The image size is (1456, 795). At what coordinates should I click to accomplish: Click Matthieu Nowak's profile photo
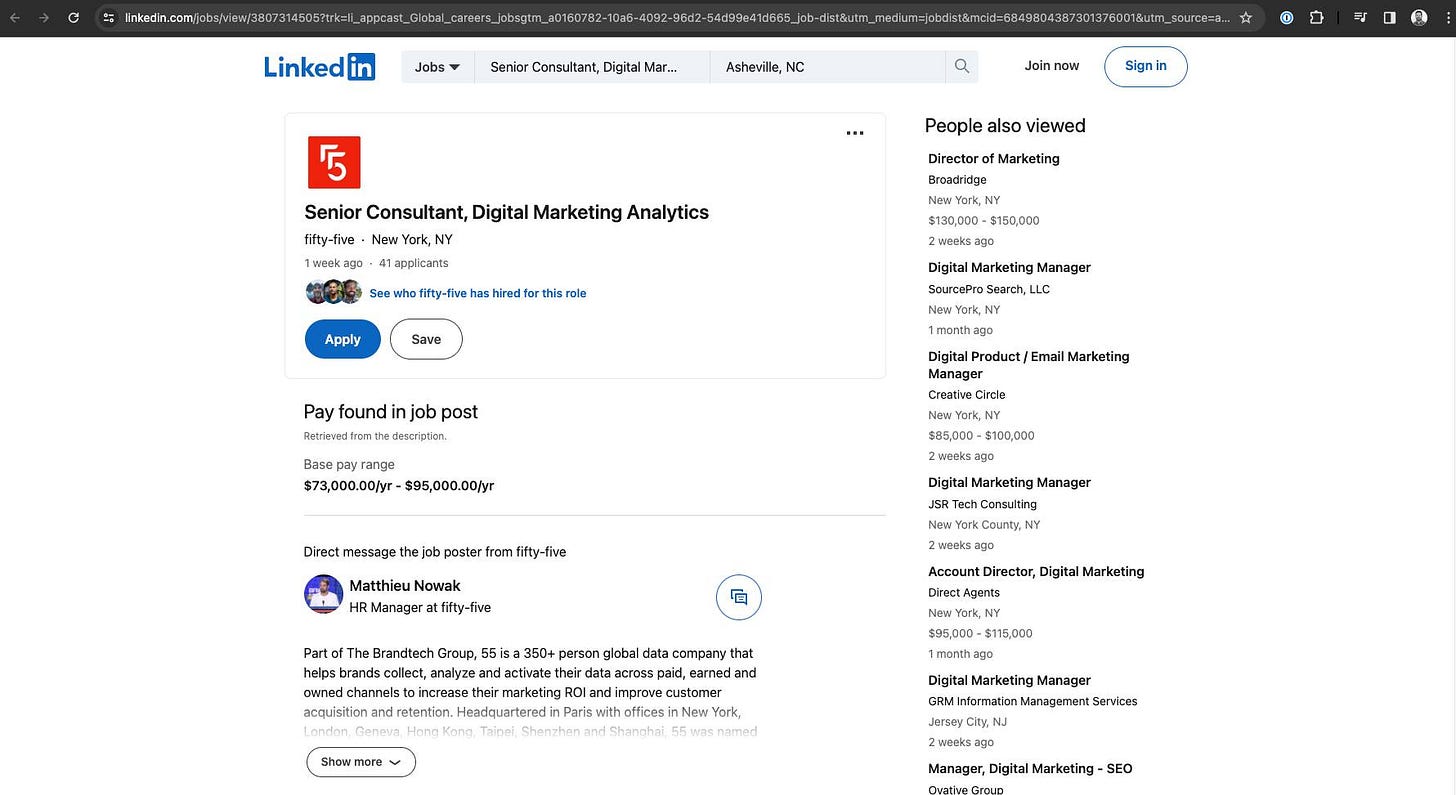click(323, 595)
